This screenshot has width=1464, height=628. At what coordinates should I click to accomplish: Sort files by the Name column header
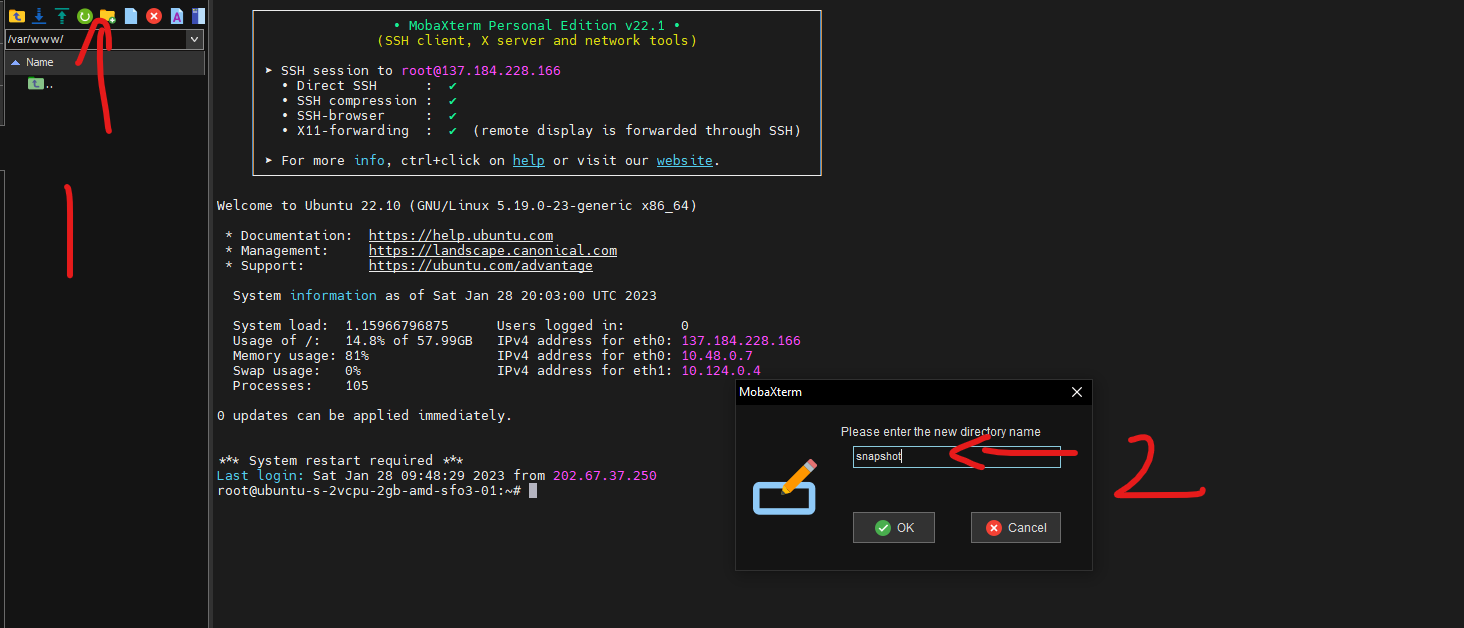coord(40,62)
